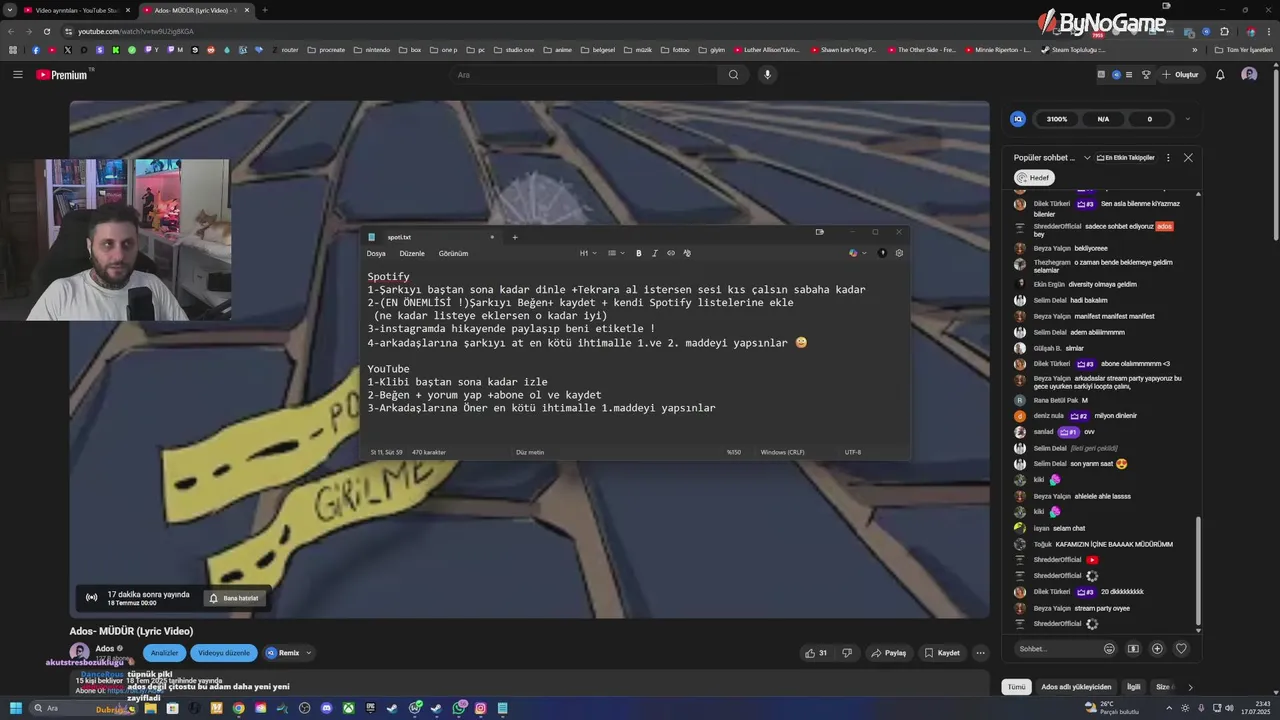Open Google Chrome from the taskbar
Screen dimensions: 1280x720
tap(238, 708)
